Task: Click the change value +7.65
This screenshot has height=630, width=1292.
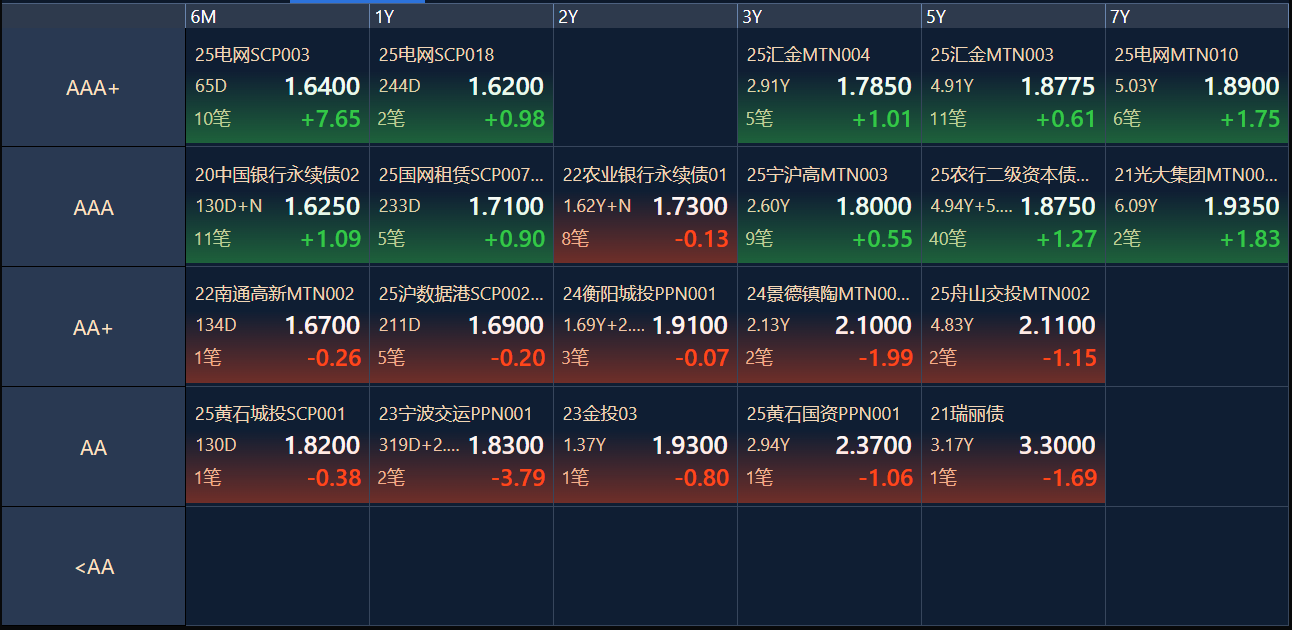Action: [x=331, y=120]
